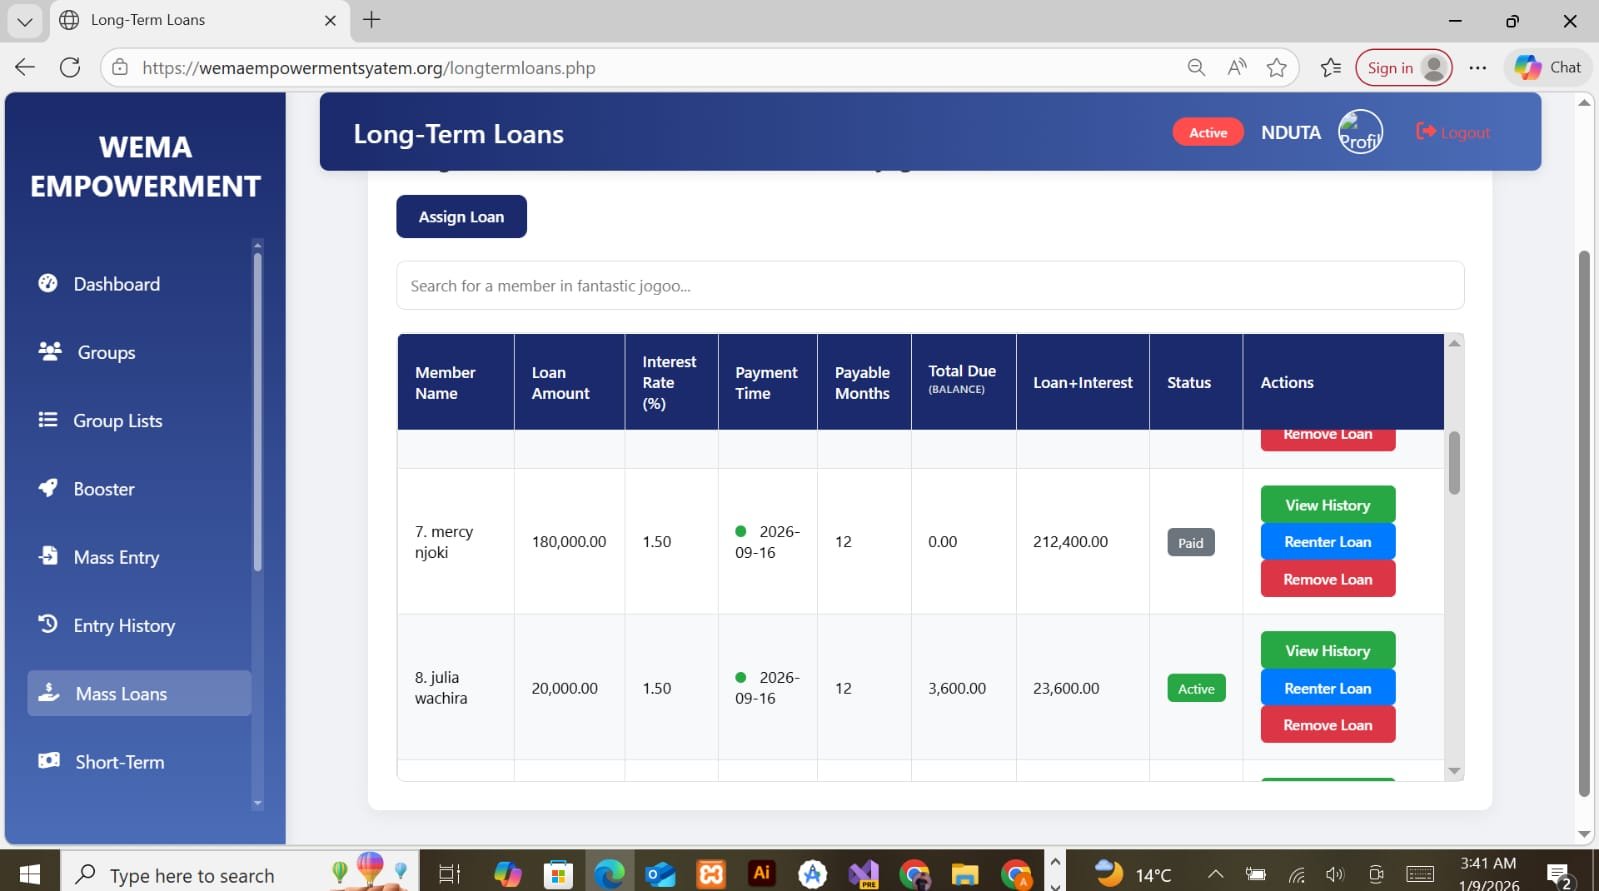This screenshot has height=891, width=1599.
Task: Click the Assign Loan button
Action: pos(461,217)
